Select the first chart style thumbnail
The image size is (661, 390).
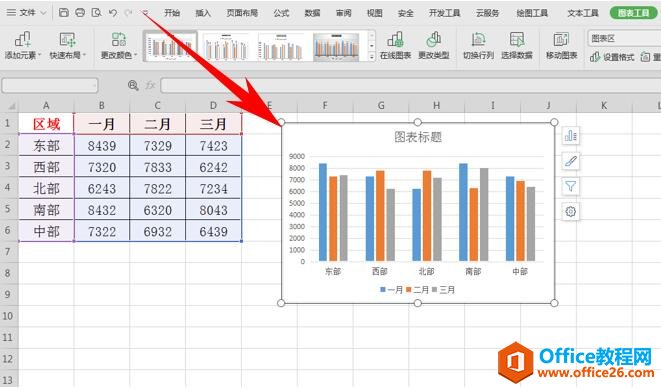click(170, 46)
